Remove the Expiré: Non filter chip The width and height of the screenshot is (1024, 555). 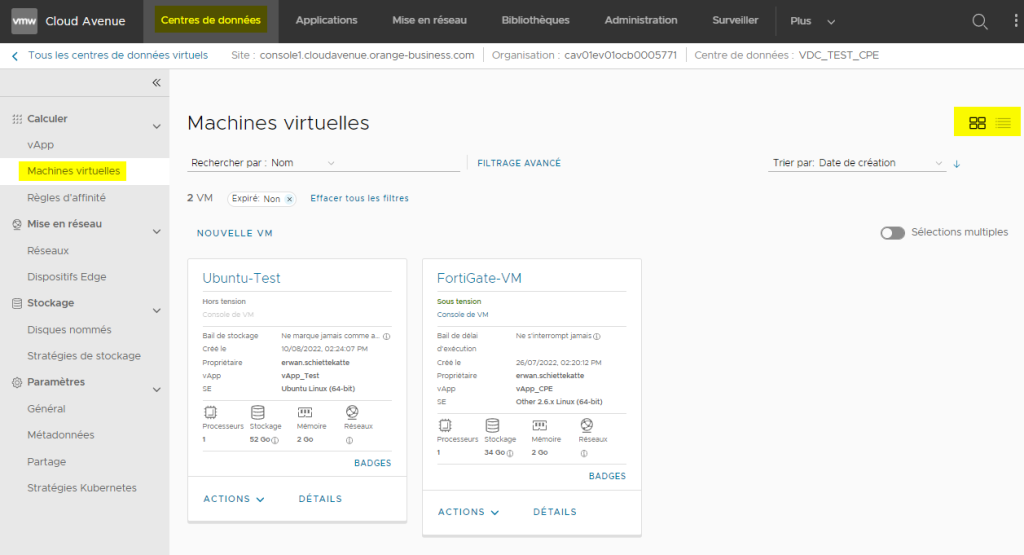289,199
